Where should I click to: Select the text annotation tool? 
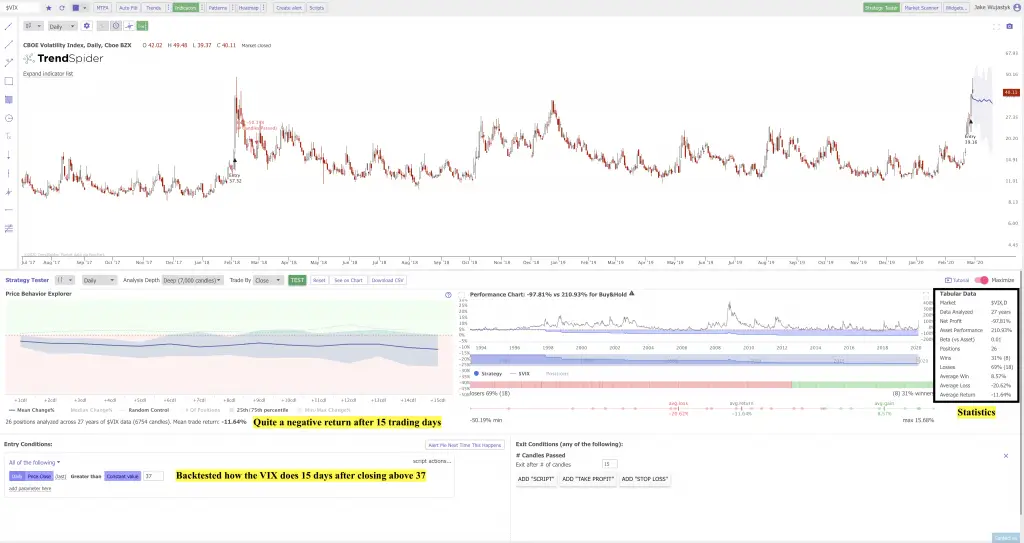coord(8,137)
